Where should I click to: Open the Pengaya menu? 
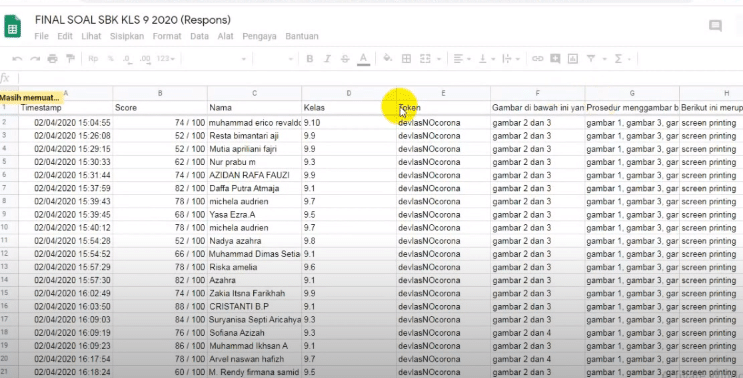click(x=259, y=36)
